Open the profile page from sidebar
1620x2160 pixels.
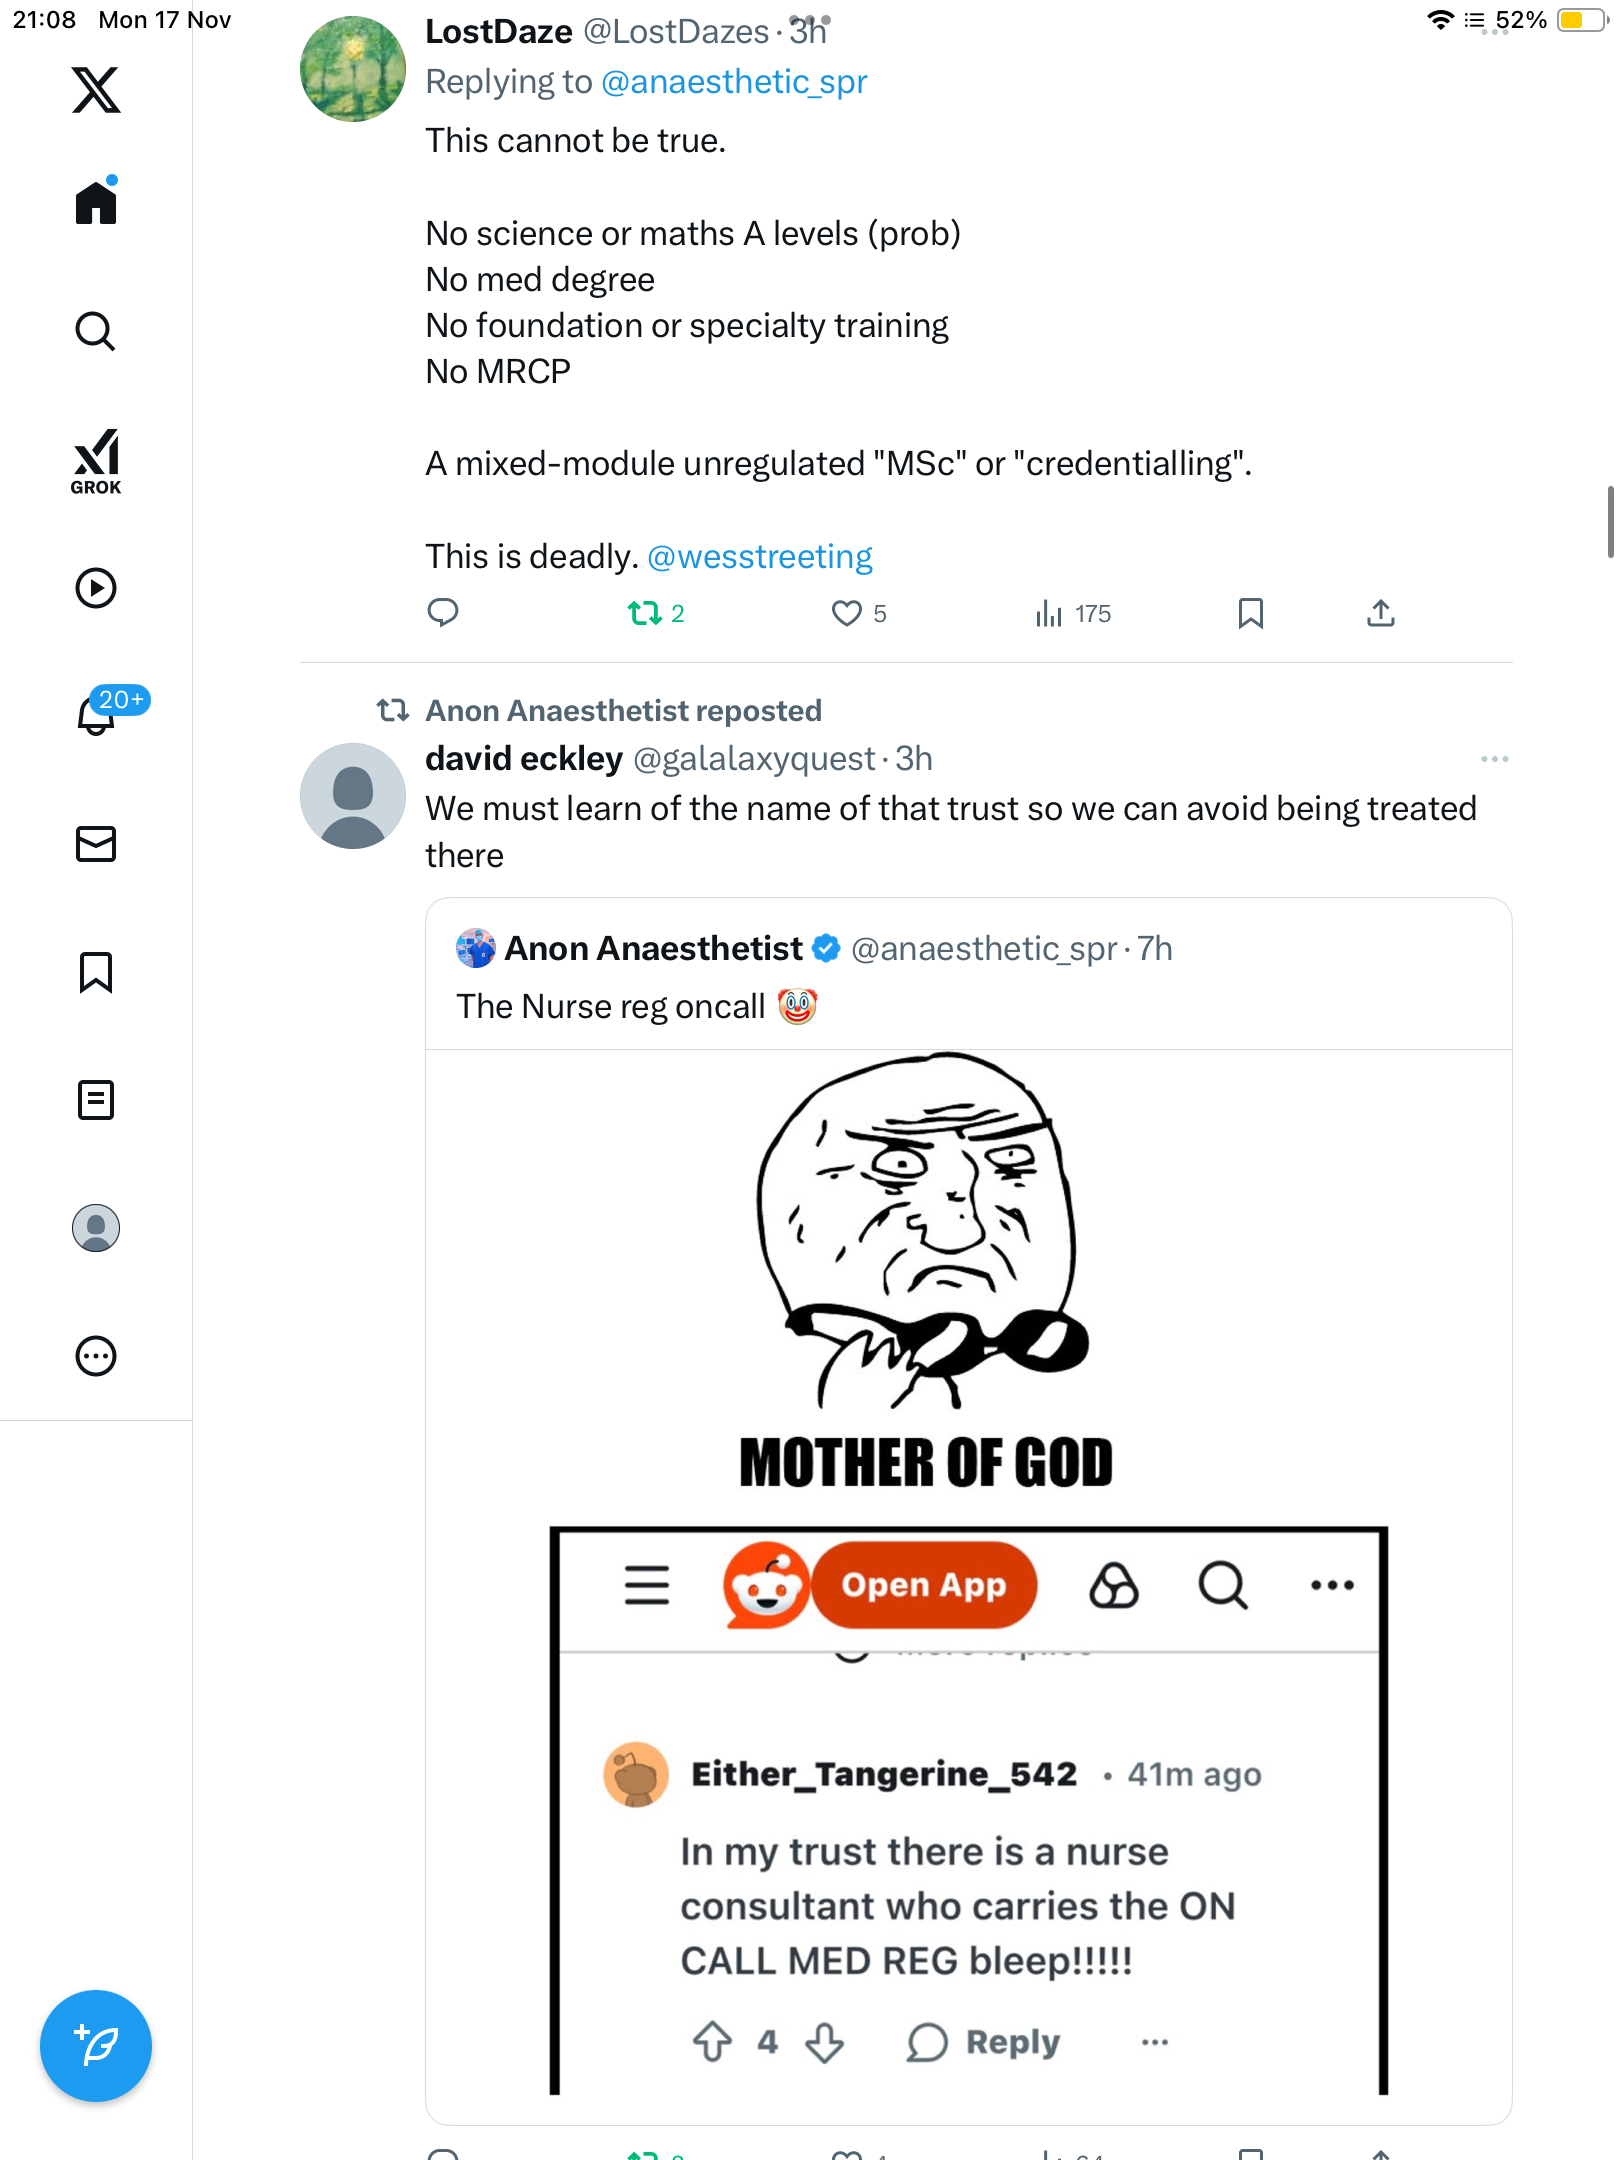point(96,1228)
